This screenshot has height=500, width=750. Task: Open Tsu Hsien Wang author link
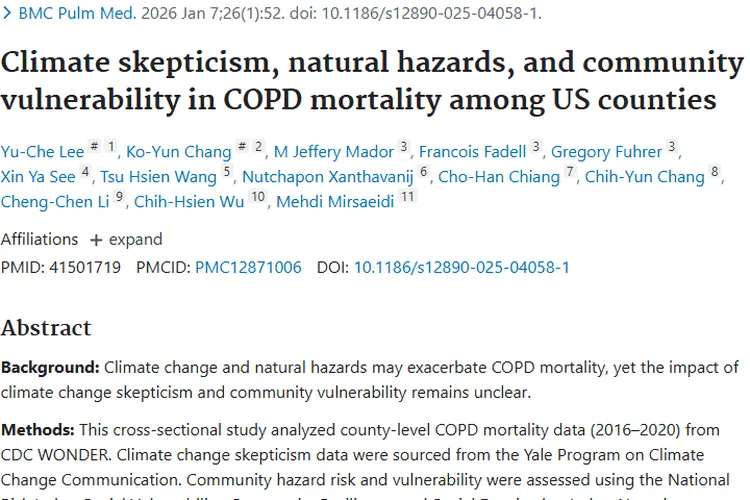tap(158, 177)
